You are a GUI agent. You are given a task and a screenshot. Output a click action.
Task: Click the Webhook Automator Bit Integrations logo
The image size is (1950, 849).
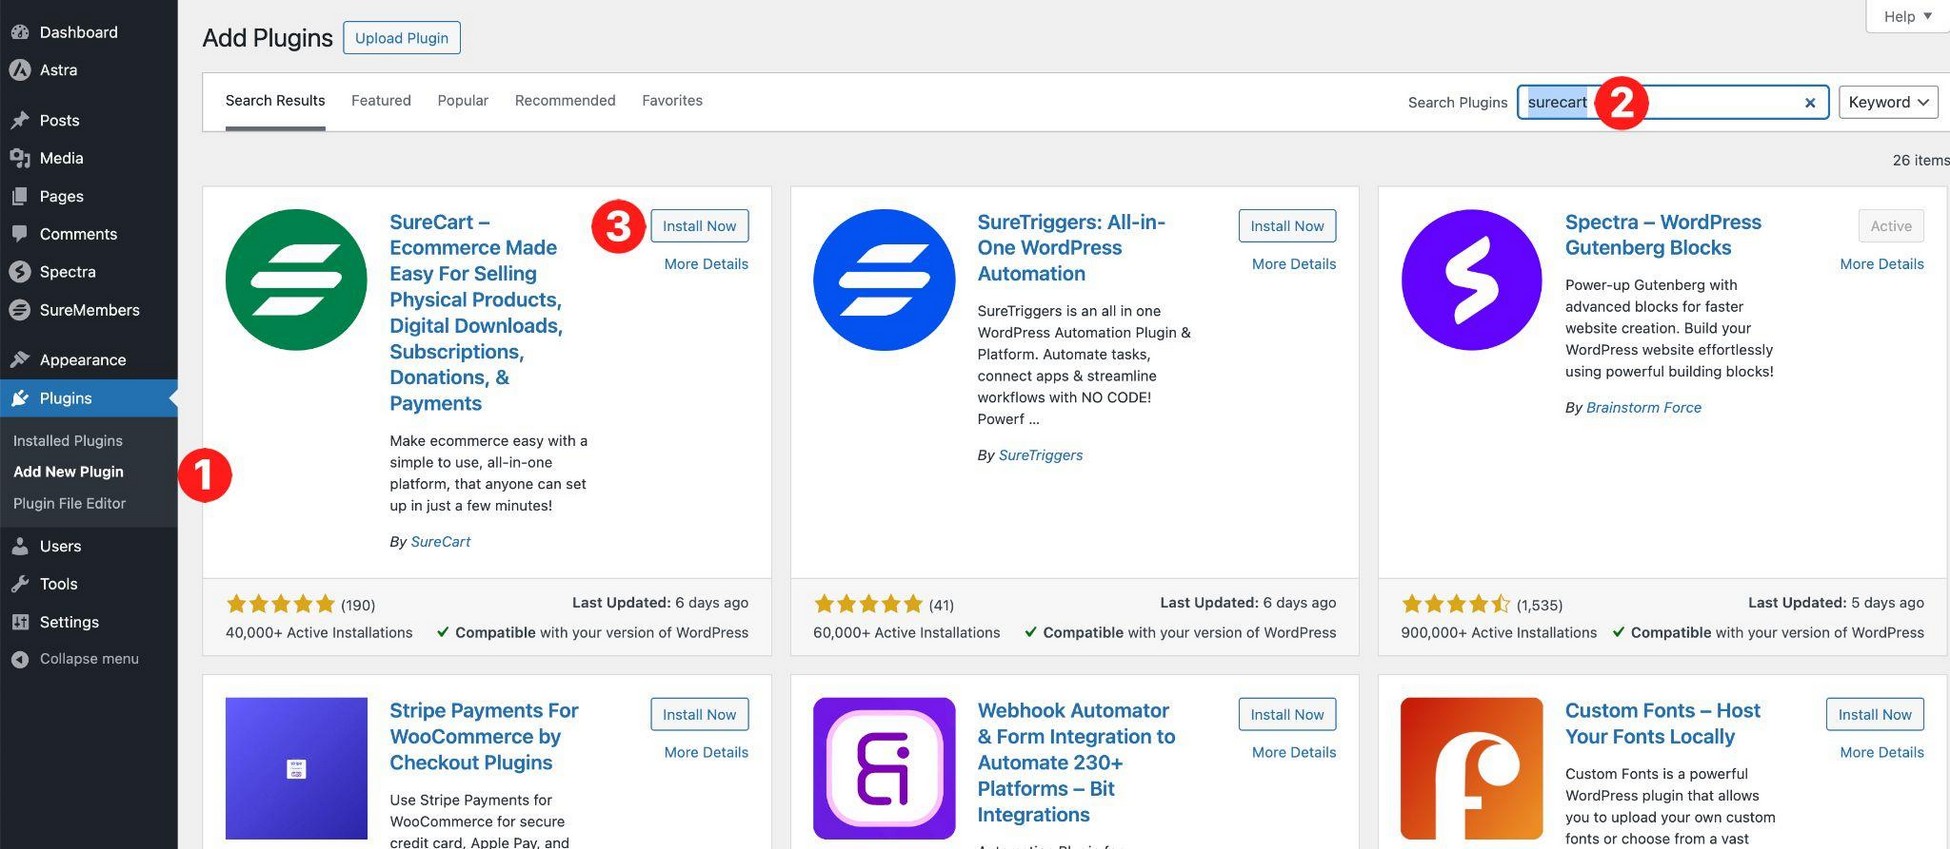tap(884, 768)
